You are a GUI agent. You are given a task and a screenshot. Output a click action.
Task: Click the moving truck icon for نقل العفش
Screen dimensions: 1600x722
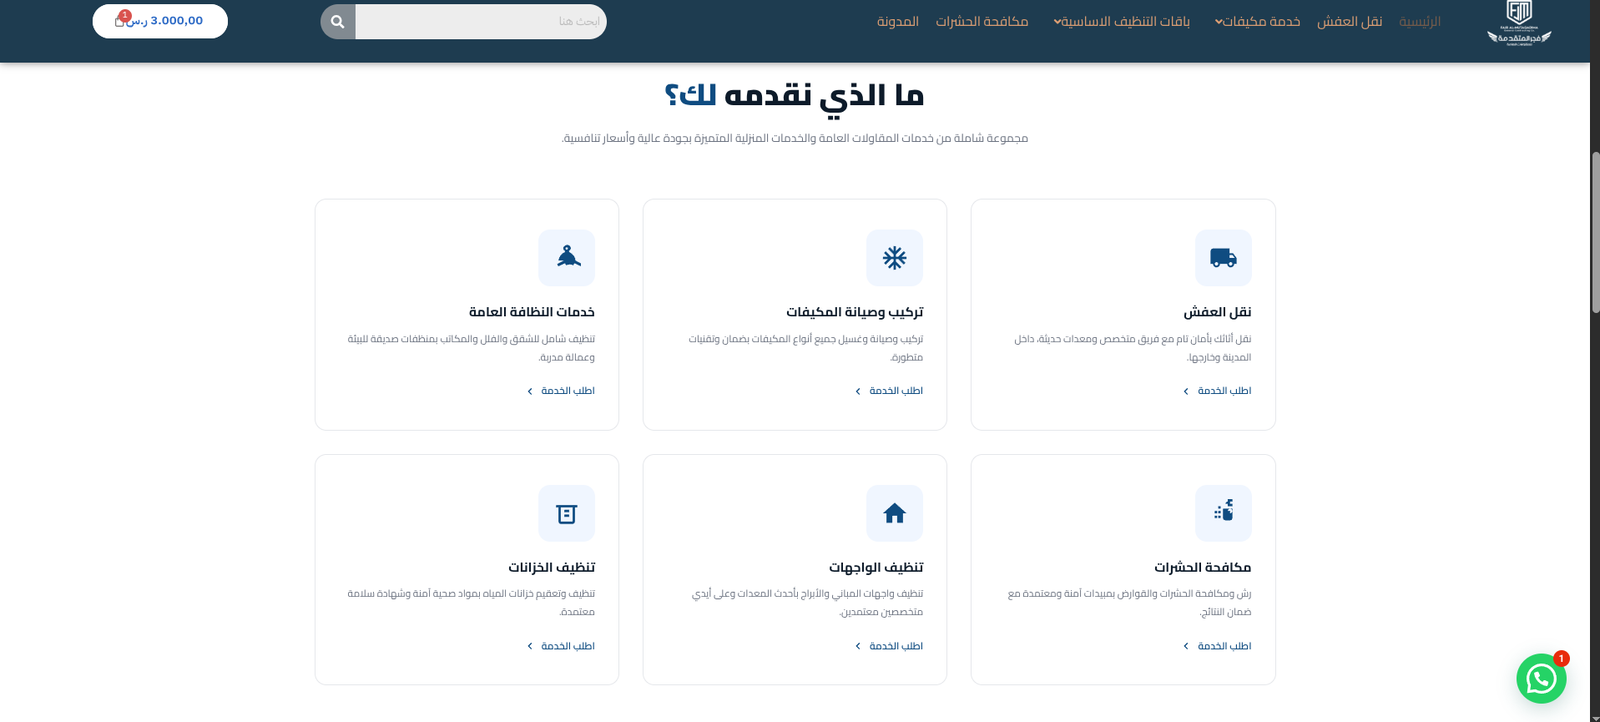[x=1223, y=258]
